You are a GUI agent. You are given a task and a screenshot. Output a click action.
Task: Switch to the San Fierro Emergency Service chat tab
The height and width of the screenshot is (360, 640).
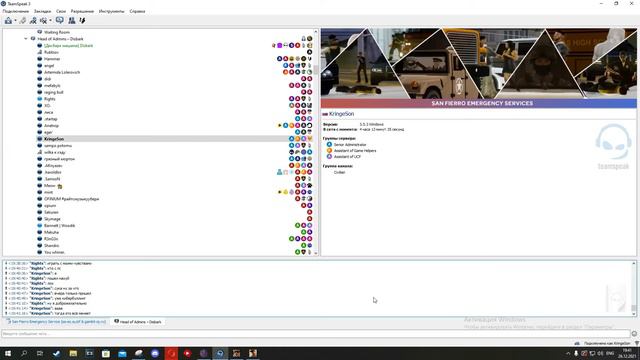tap(56, 322)
